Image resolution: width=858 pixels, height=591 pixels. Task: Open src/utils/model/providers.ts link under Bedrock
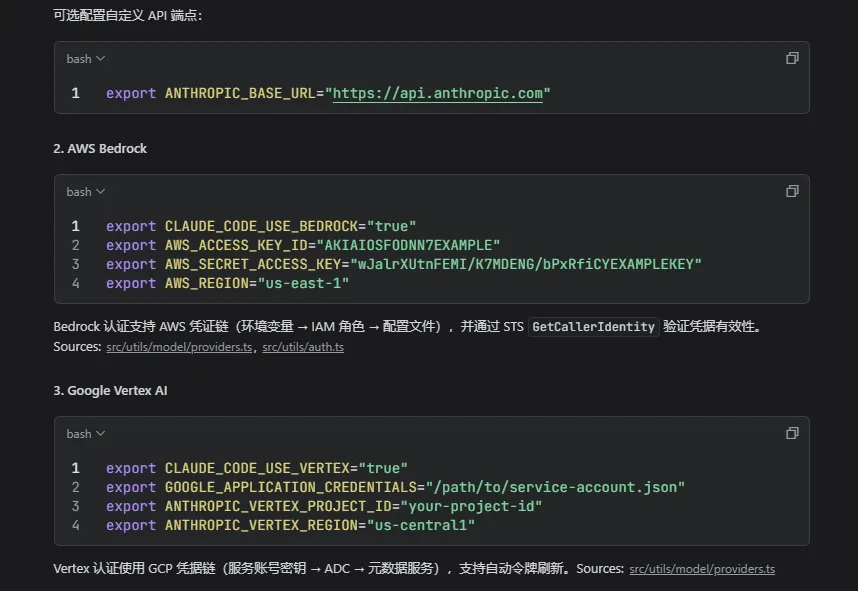pyautogui.click(x=179, y=347)
